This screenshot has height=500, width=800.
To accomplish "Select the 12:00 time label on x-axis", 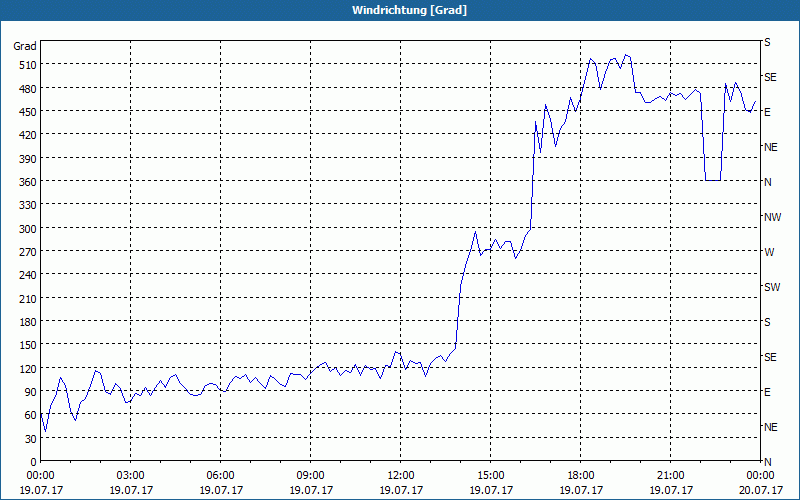I will [x=401, y=476].
